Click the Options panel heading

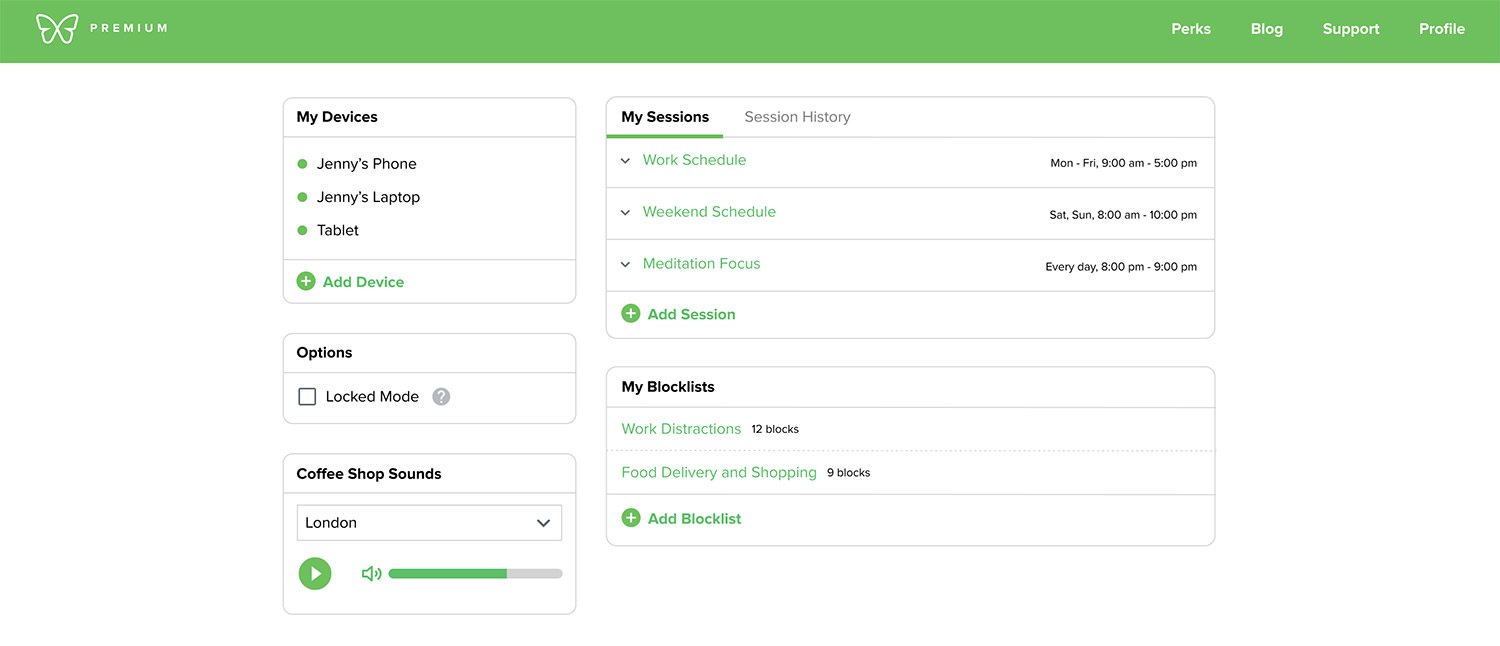[324, 353]
